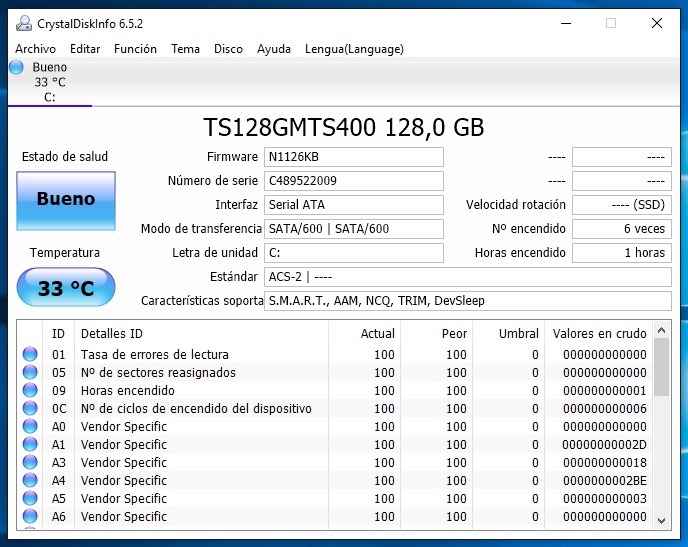
Task: Click status icon for attribute A4
Action: click(x=30, y=480)
